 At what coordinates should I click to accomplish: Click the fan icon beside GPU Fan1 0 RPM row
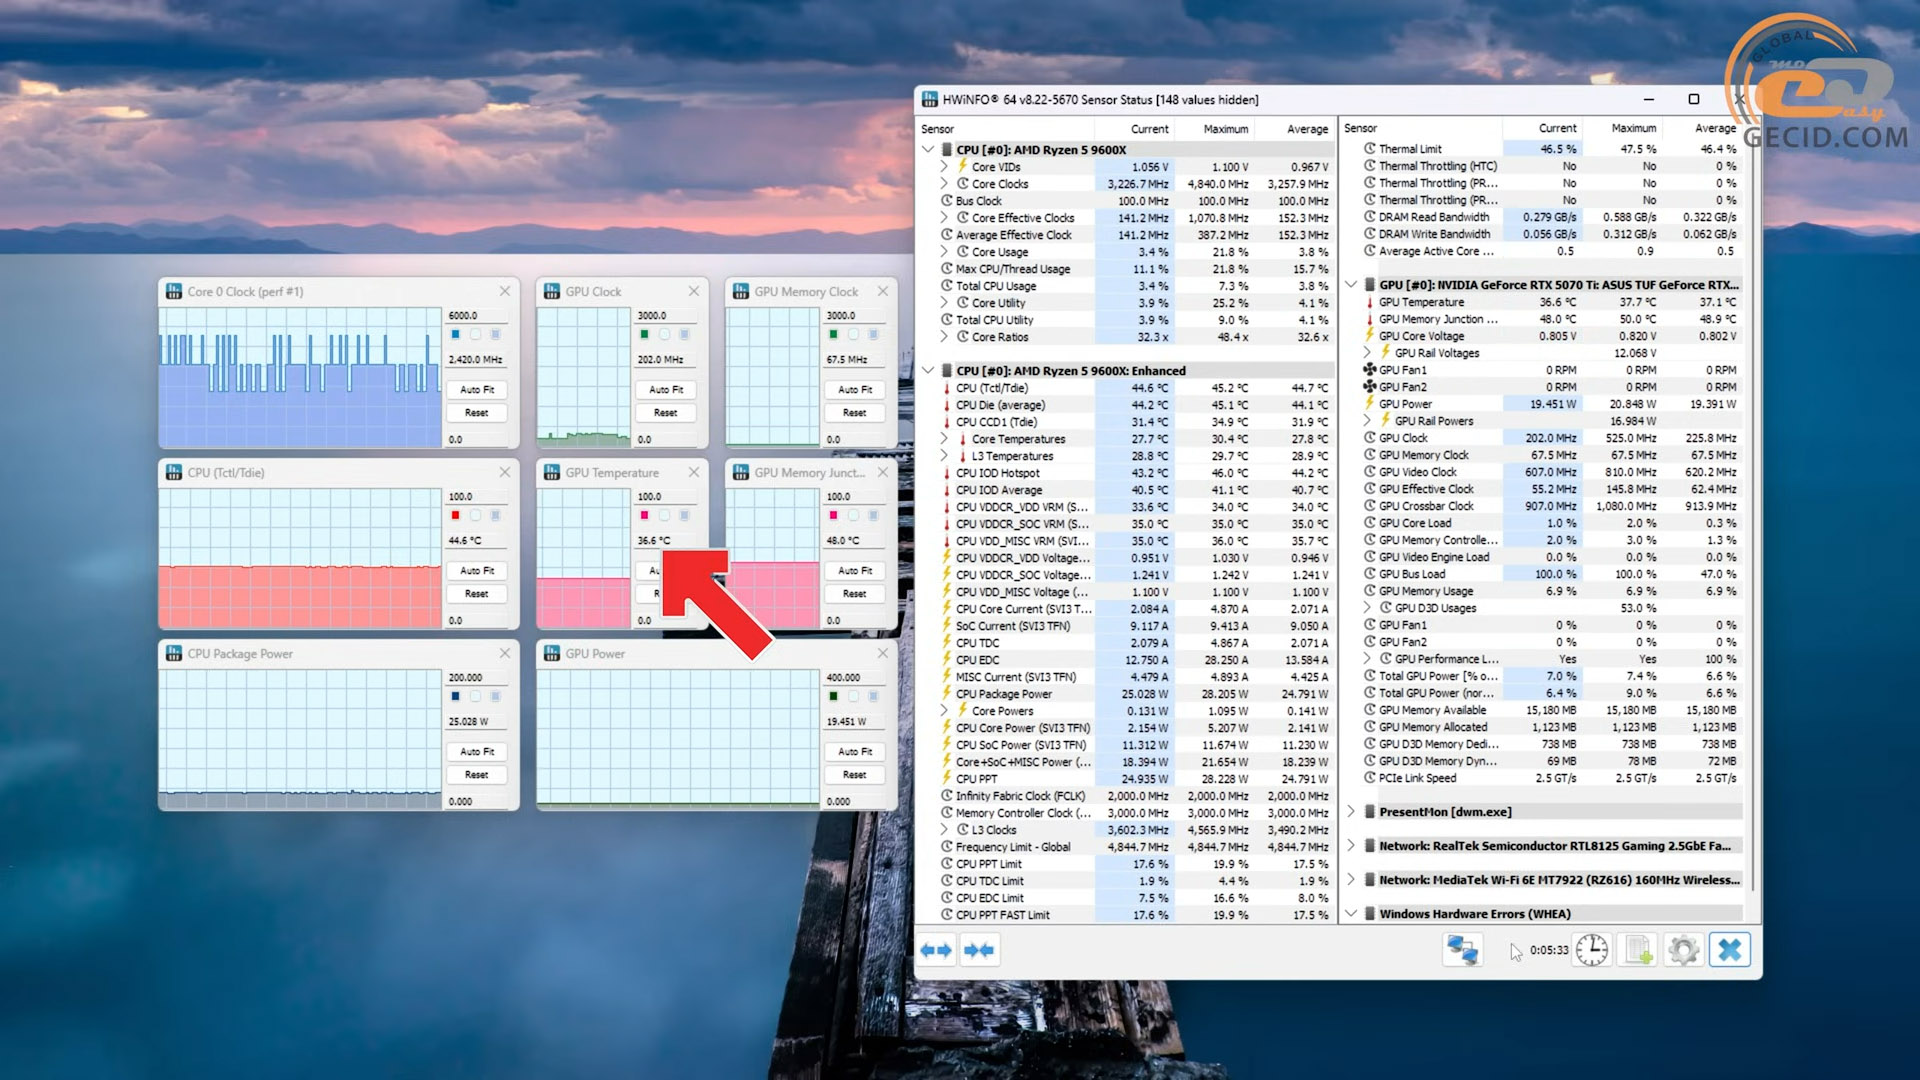point(1370,370)
